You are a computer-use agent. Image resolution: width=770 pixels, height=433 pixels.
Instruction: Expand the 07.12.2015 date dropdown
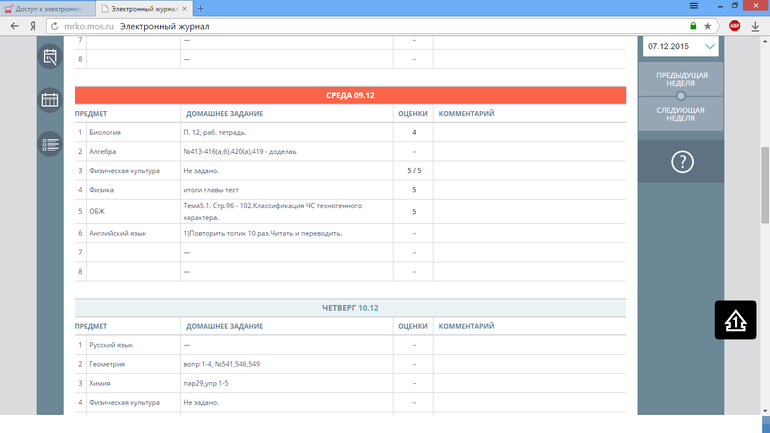click(710, 46)
